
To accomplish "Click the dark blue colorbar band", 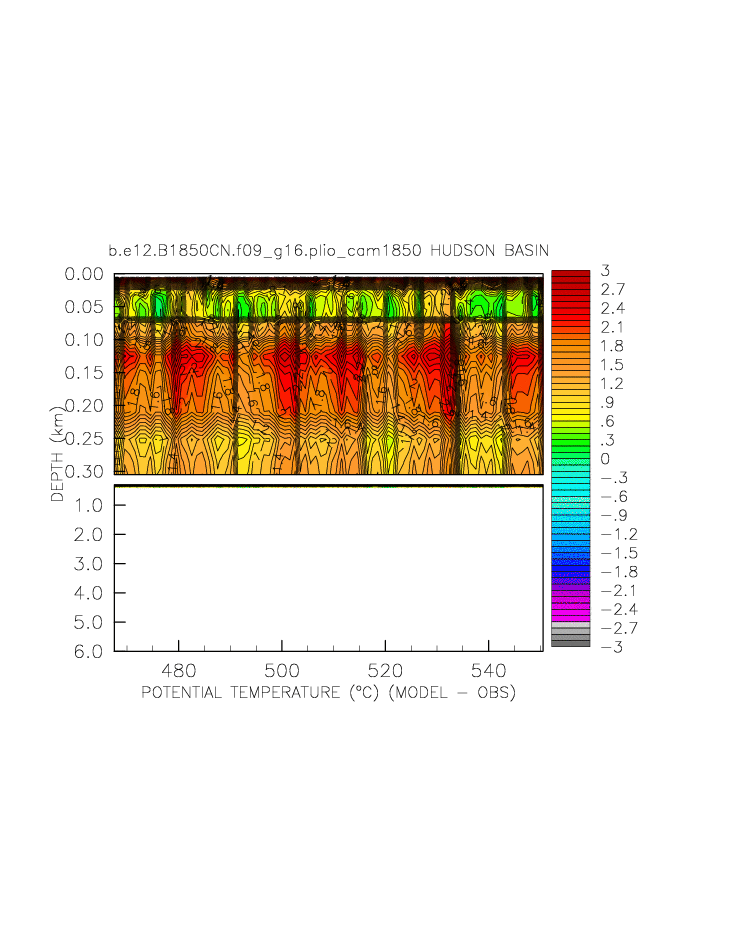I will coord(570,565).
